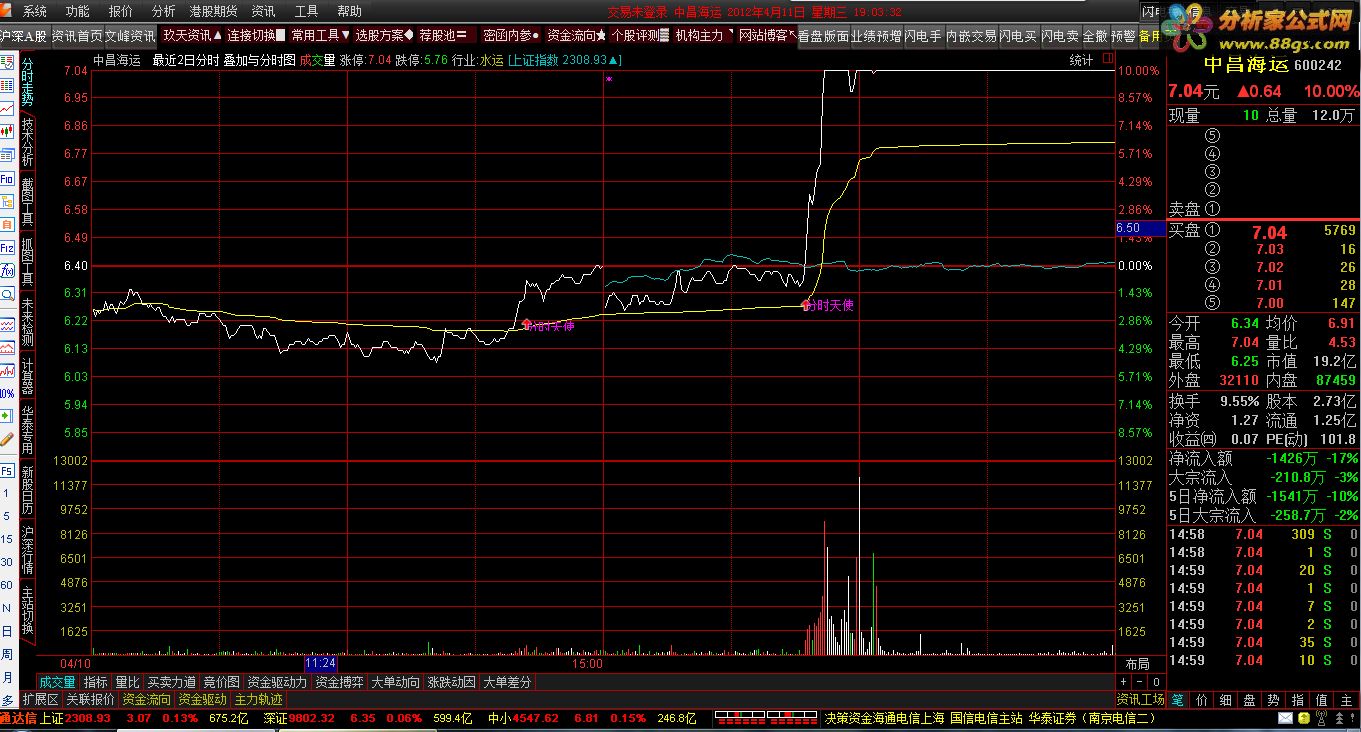Screen dimensions: 1361x732
Task: Select the 沪深行情 sidebar tab
Action: [28, 550]
